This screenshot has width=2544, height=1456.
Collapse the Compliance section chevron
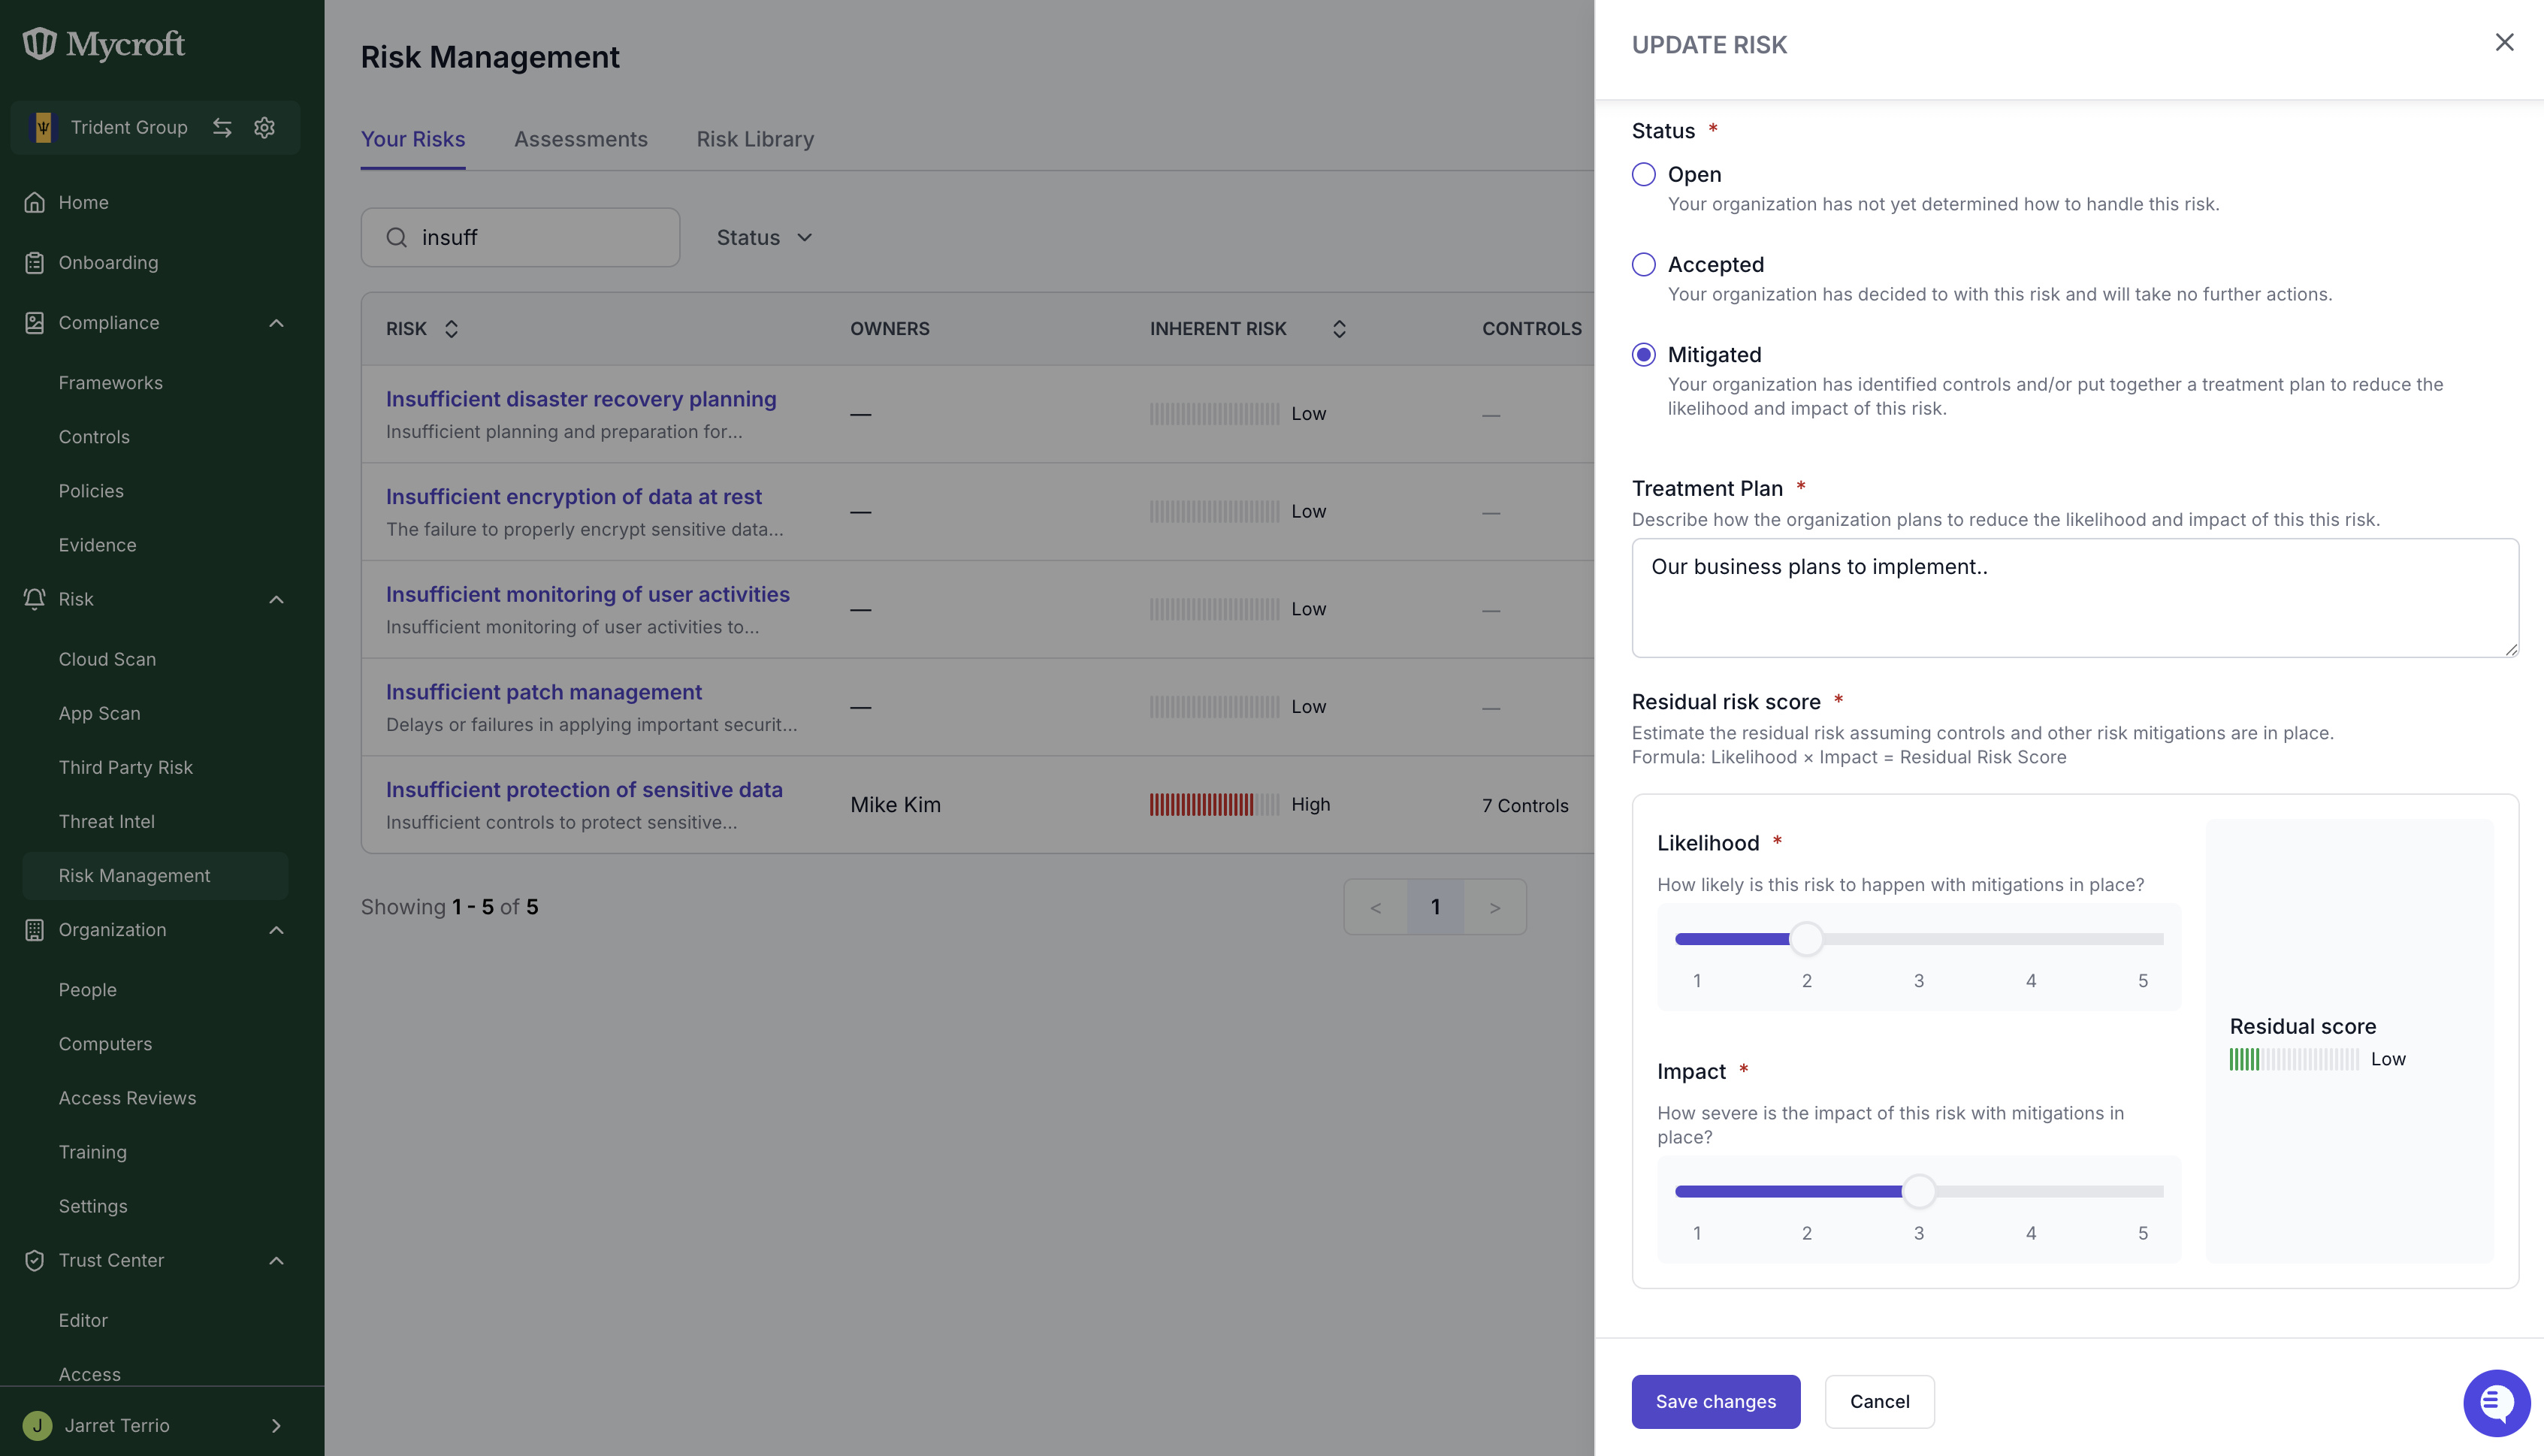point(276,322)
